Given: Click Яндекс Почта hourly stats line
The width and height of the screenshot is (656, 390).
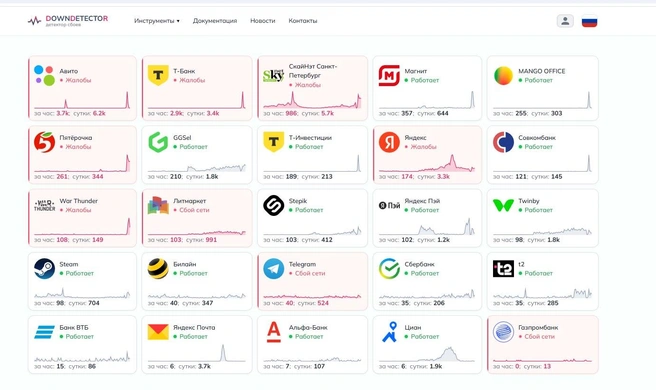Looking at the screenshot, I should (179, 367).
